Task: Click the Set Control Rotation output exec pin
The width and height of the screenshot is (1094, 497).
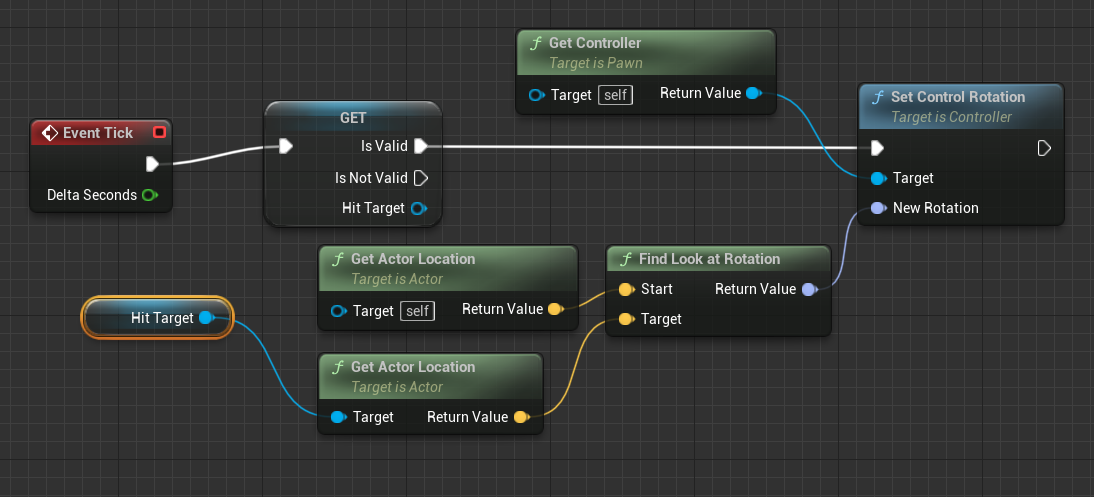Action: 1044,148
